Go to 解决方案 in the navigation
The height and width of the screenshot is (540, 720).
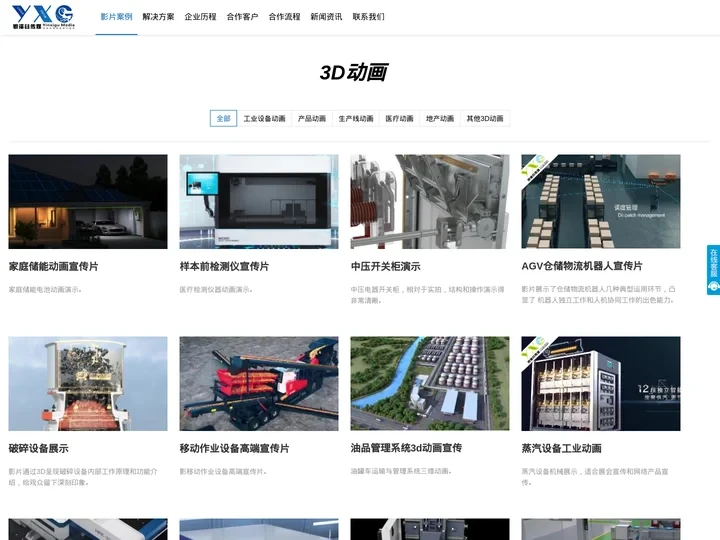158,17
